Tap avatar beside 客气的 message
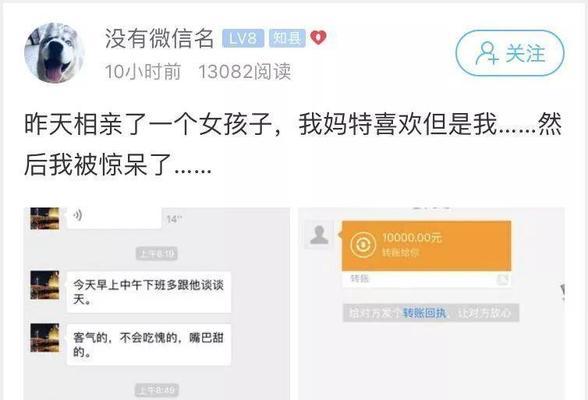The image size is (588, 400). pyautogui.click(x=45, y=338)
